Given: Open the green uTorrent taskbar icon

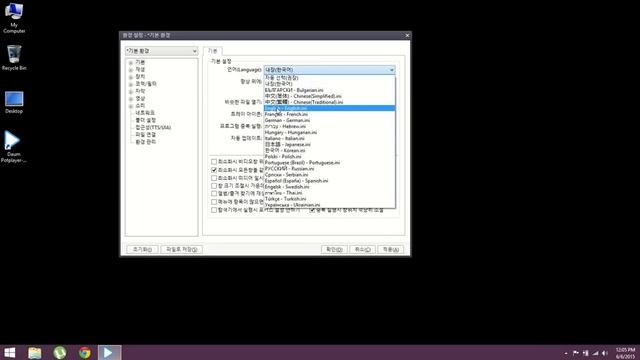Looking at the screenshot, I should (x=60, y=353).
